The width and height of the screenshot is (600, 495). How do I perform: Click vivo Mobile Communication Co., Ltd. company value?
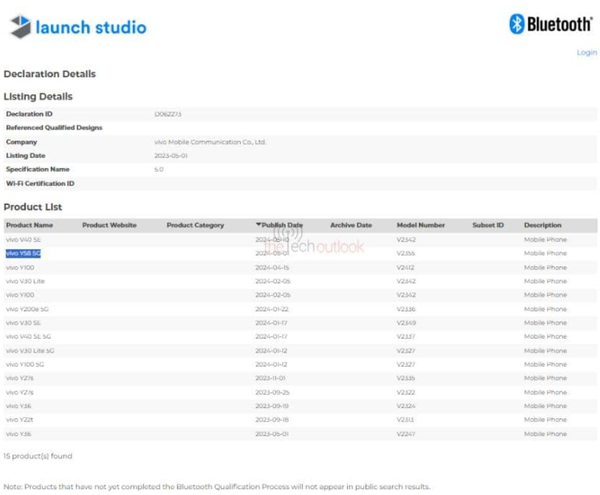(x=210, y=142)
